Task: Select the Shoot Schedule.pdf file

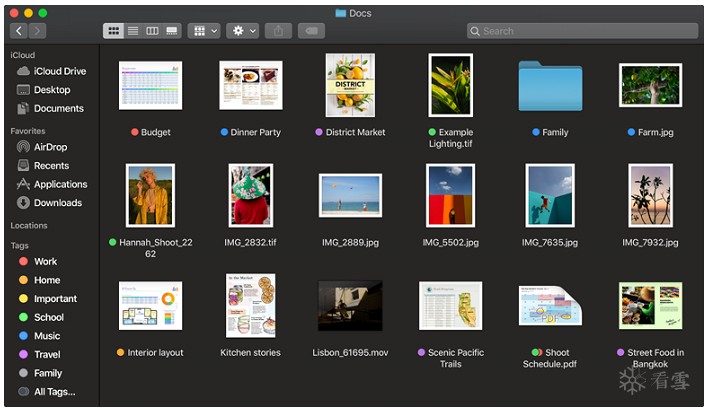Action: click(x=550, y=306)
